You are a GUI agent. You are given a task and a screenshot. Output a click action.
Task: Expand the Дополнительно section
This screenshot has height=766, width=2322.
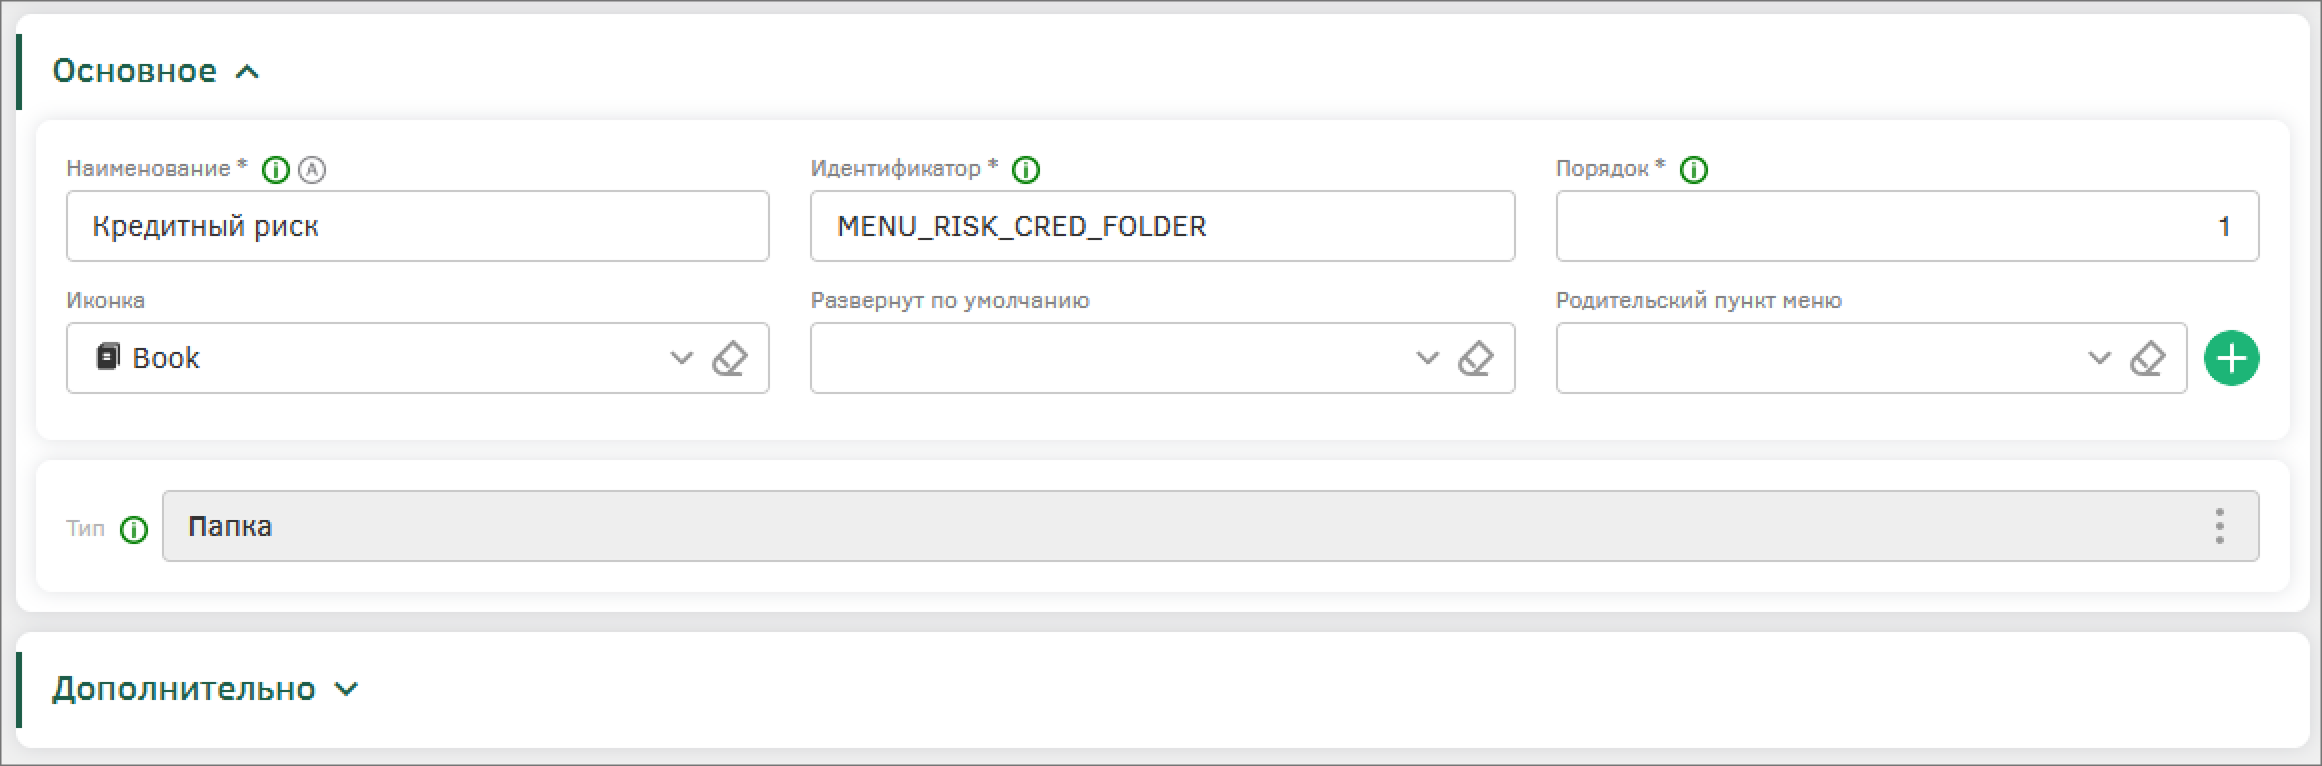tap(346, 689)
